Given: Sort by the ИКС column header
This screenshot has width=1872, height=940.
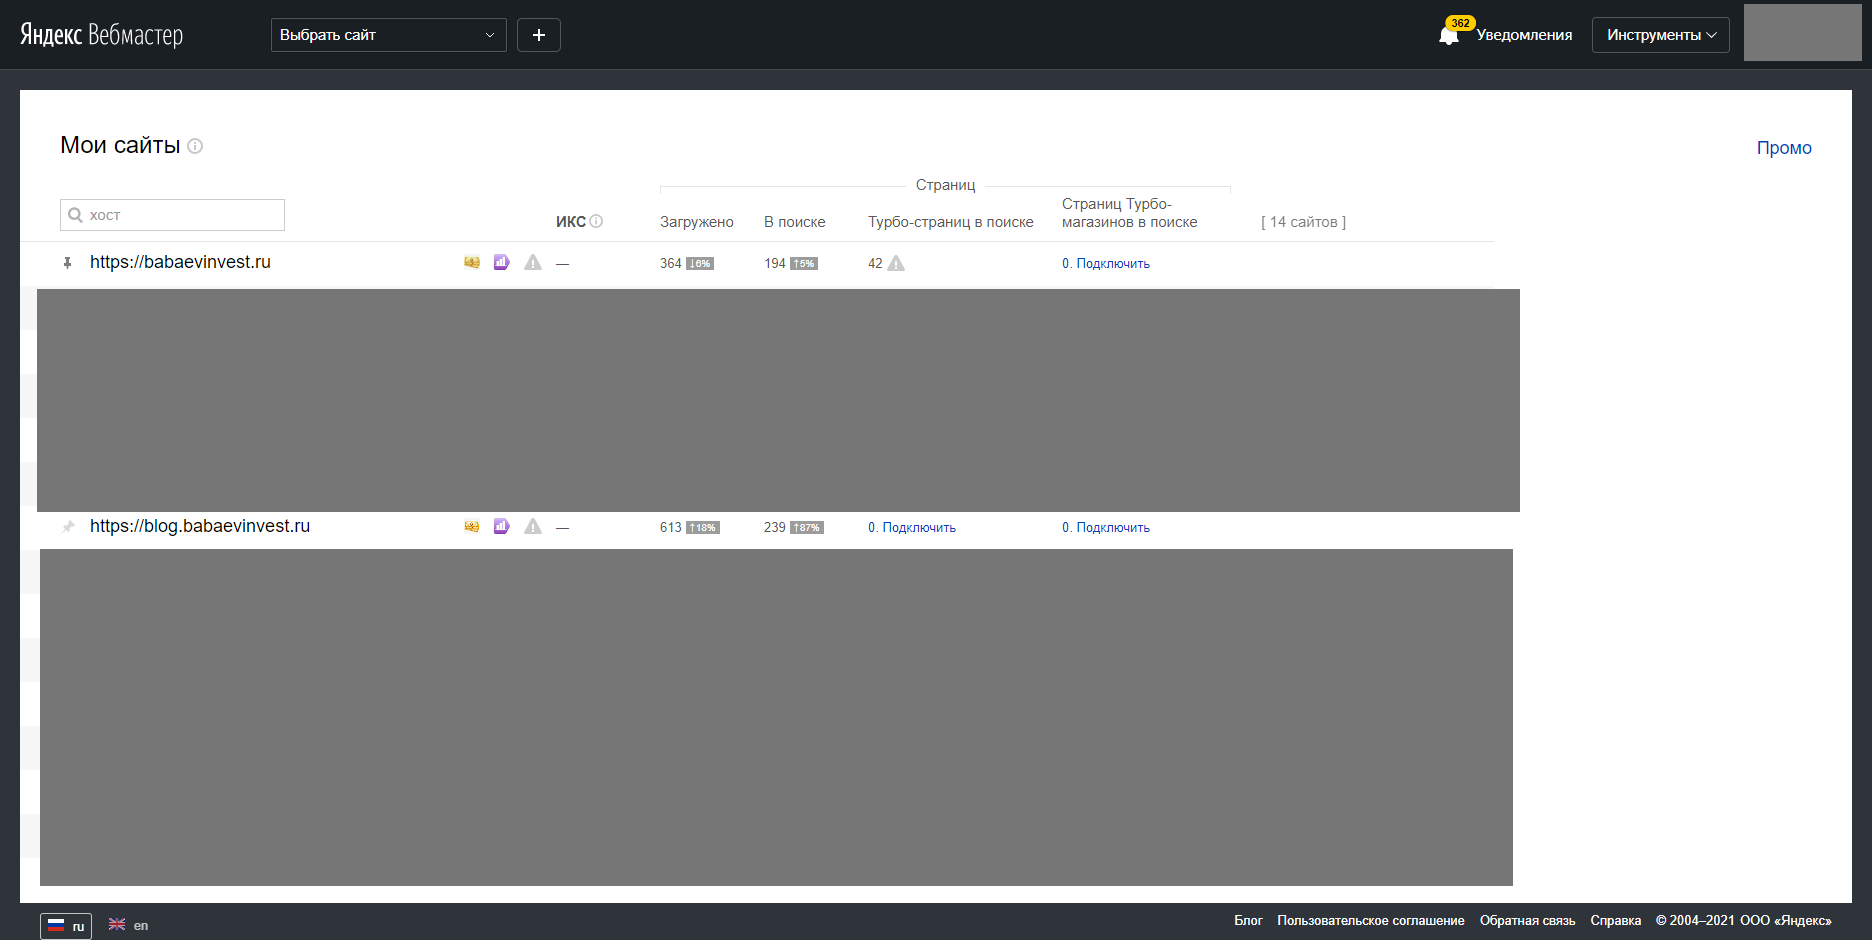Looking at the screenshot, I should pyautogui.click(x=571, y=222).
